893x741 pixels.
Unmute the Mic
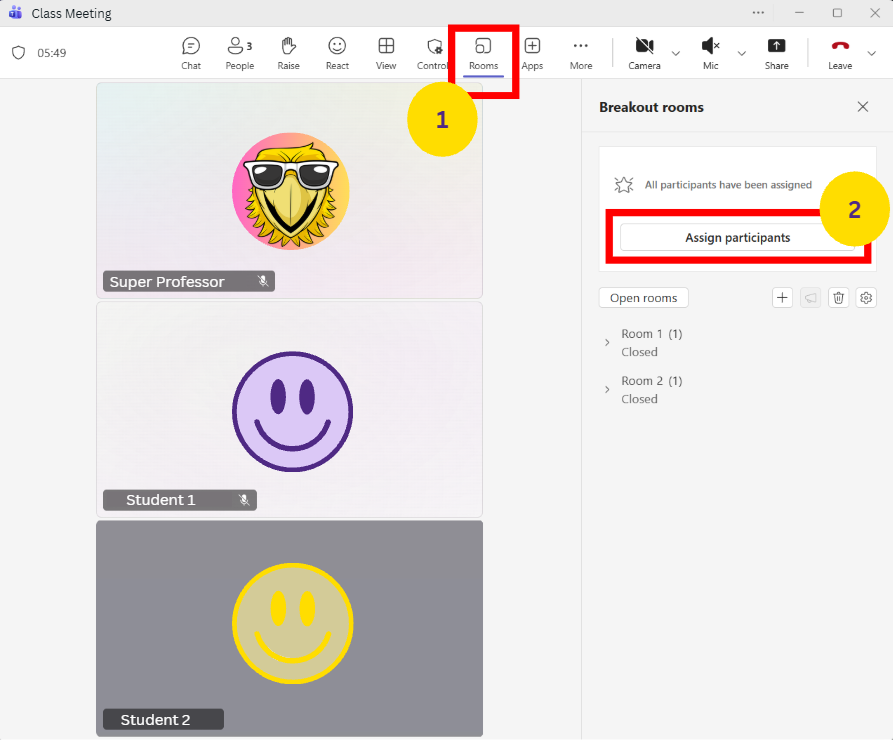tap(710, 53)
